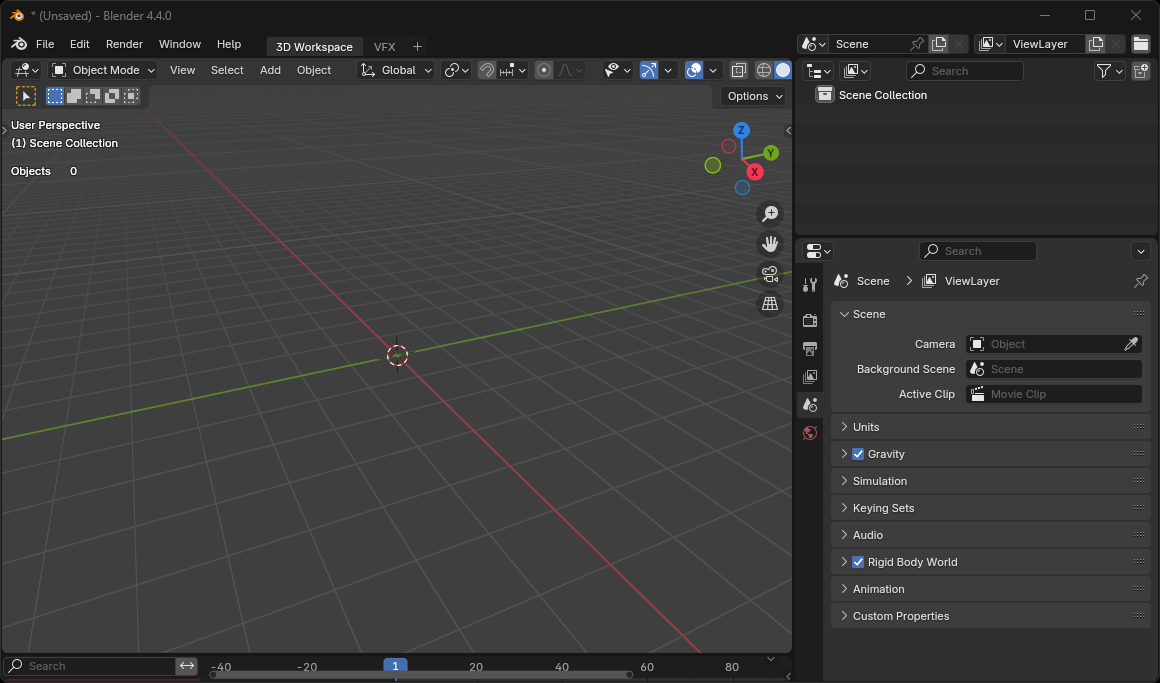
Task: Expand the Keying Sets panel
Action: [991, 508]
